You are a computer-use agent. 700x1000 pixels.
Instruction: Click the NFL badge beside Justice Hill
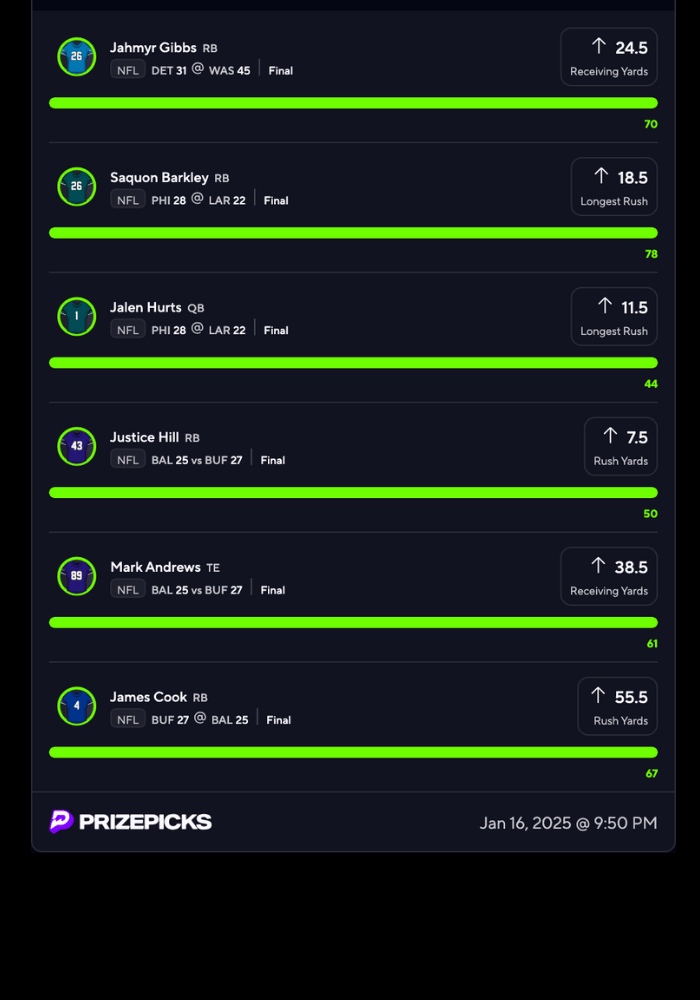tap(128, 460)
